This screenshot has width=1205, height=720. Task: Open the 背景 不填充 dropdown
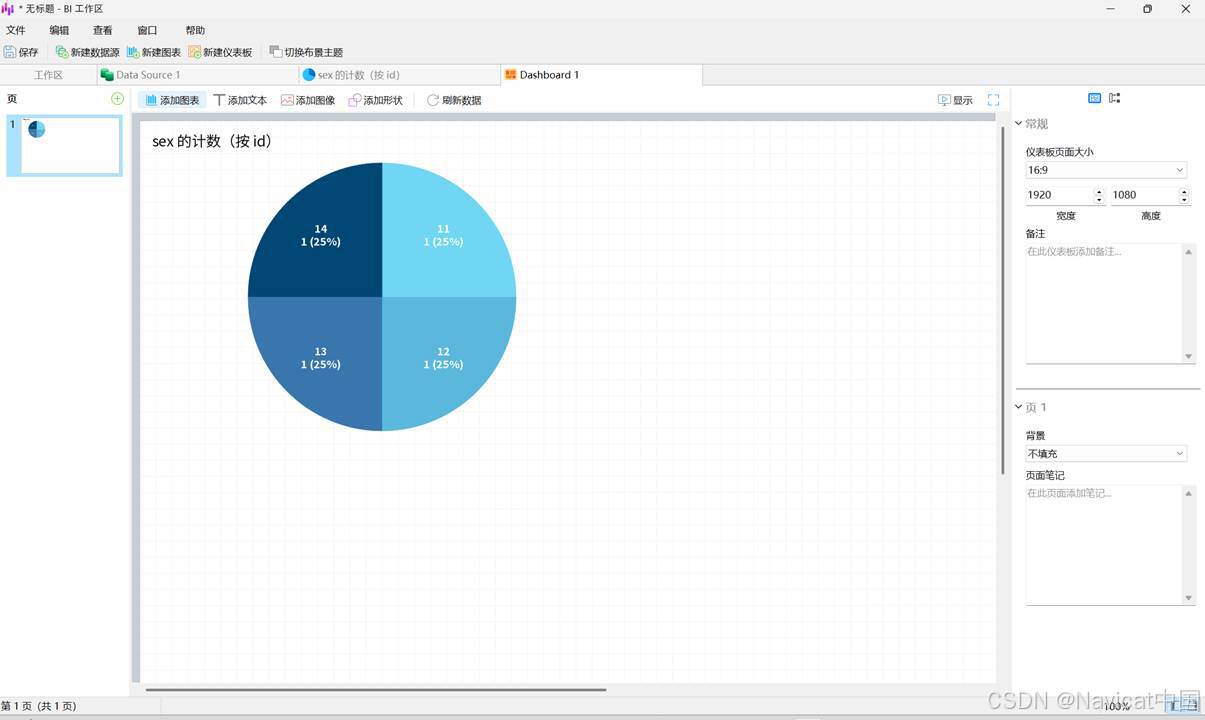(1106, 454)
